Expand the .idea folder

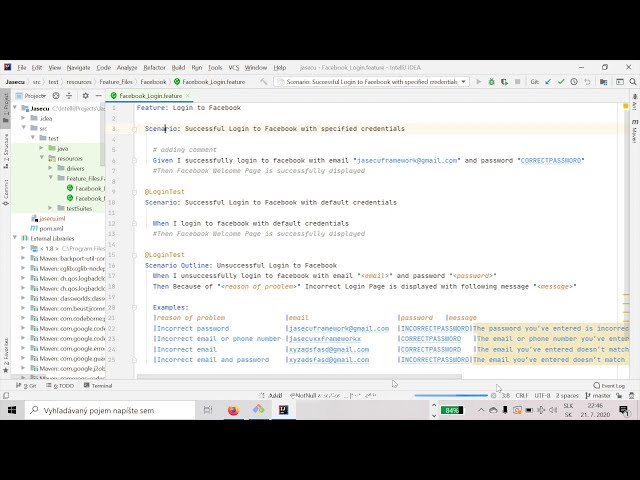[x=24, y=118]
